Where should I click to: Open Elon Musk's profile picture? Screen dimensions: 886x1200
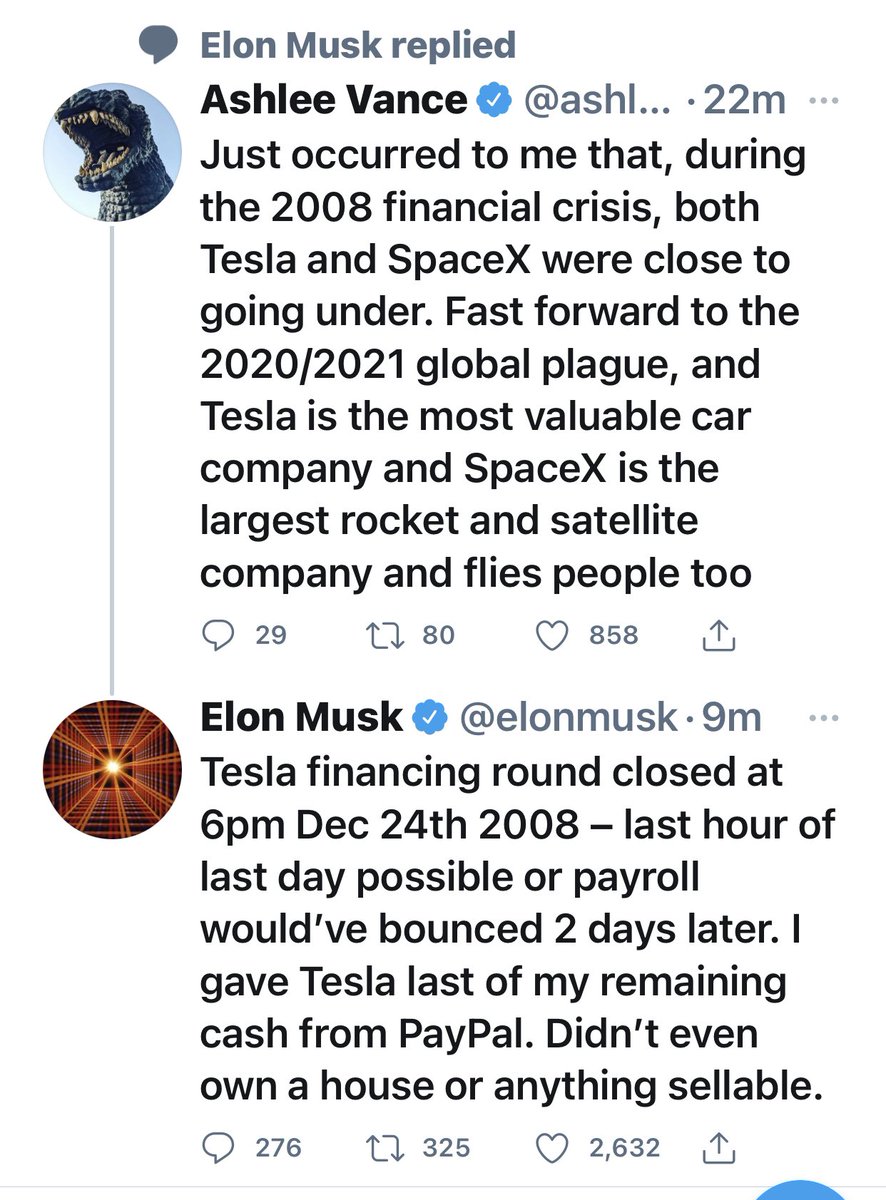[113, 768]
